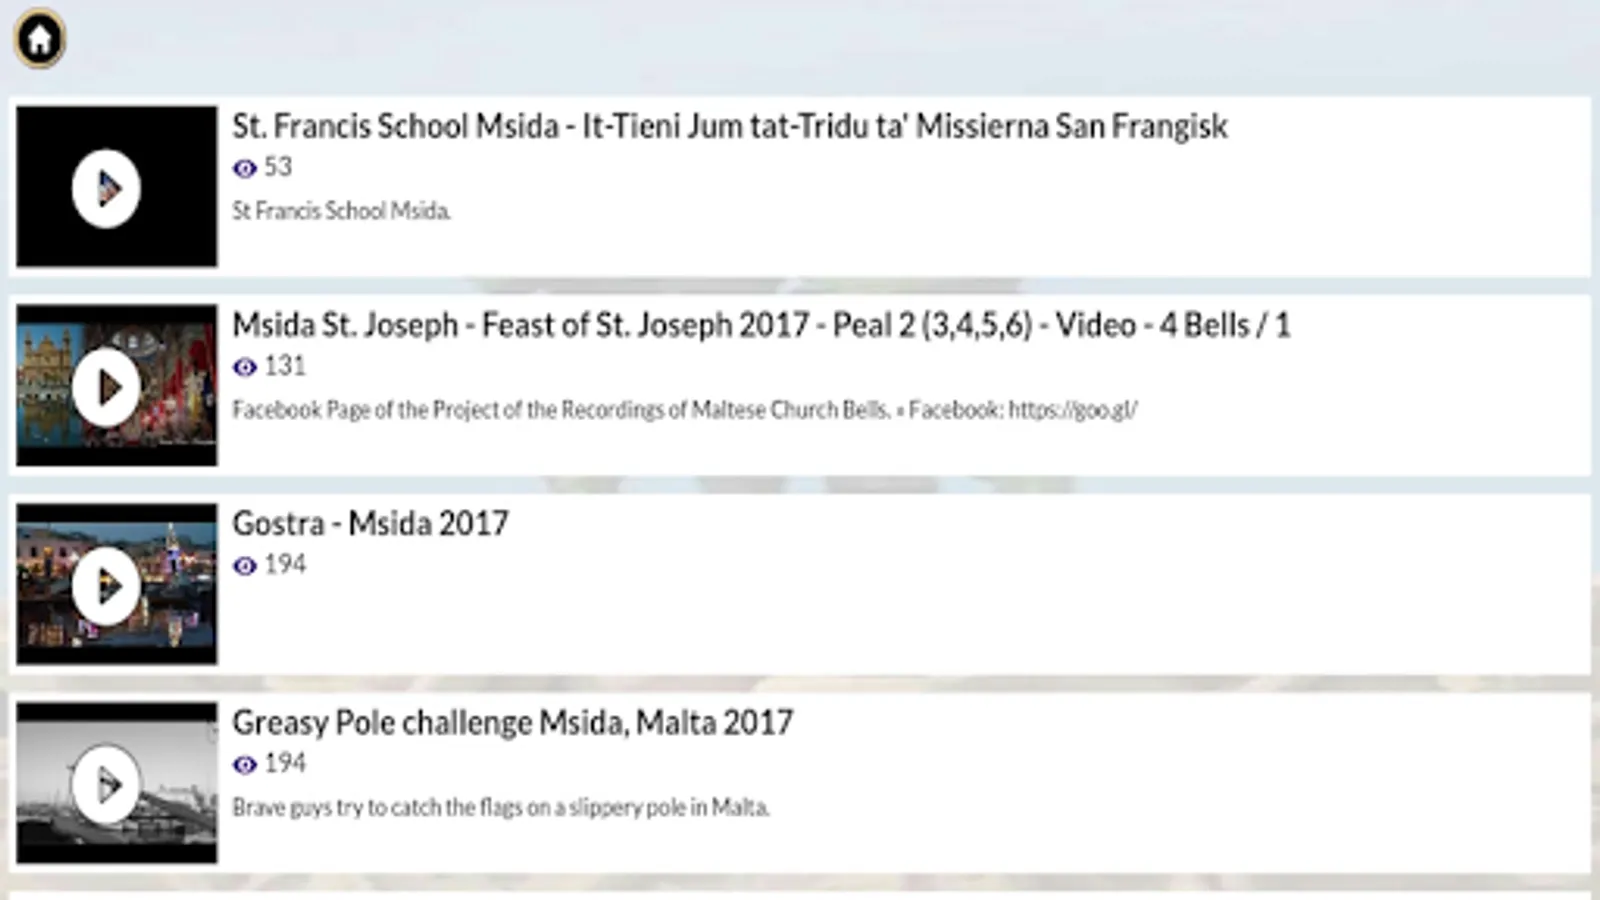Open the 'Gostra - Msida 2017' title
Viewport: 1600px width, 900px height.
[x=370, y=523]
